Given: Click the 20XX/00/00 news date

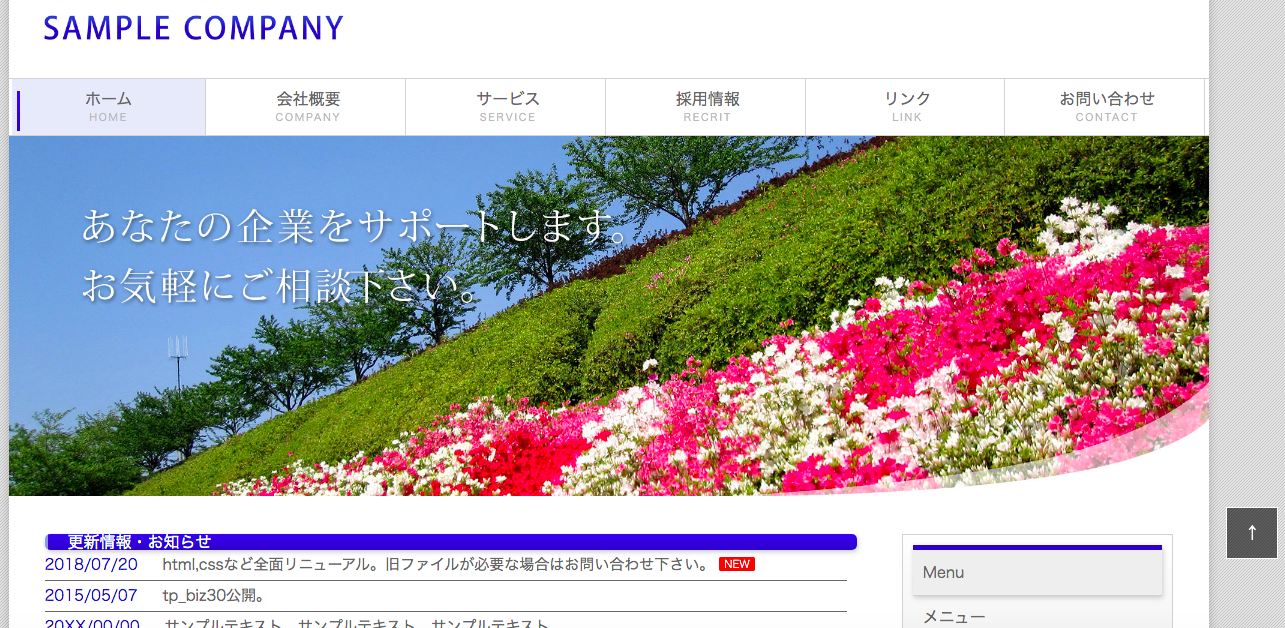Looking at the screenshot, I should (91, 622).
